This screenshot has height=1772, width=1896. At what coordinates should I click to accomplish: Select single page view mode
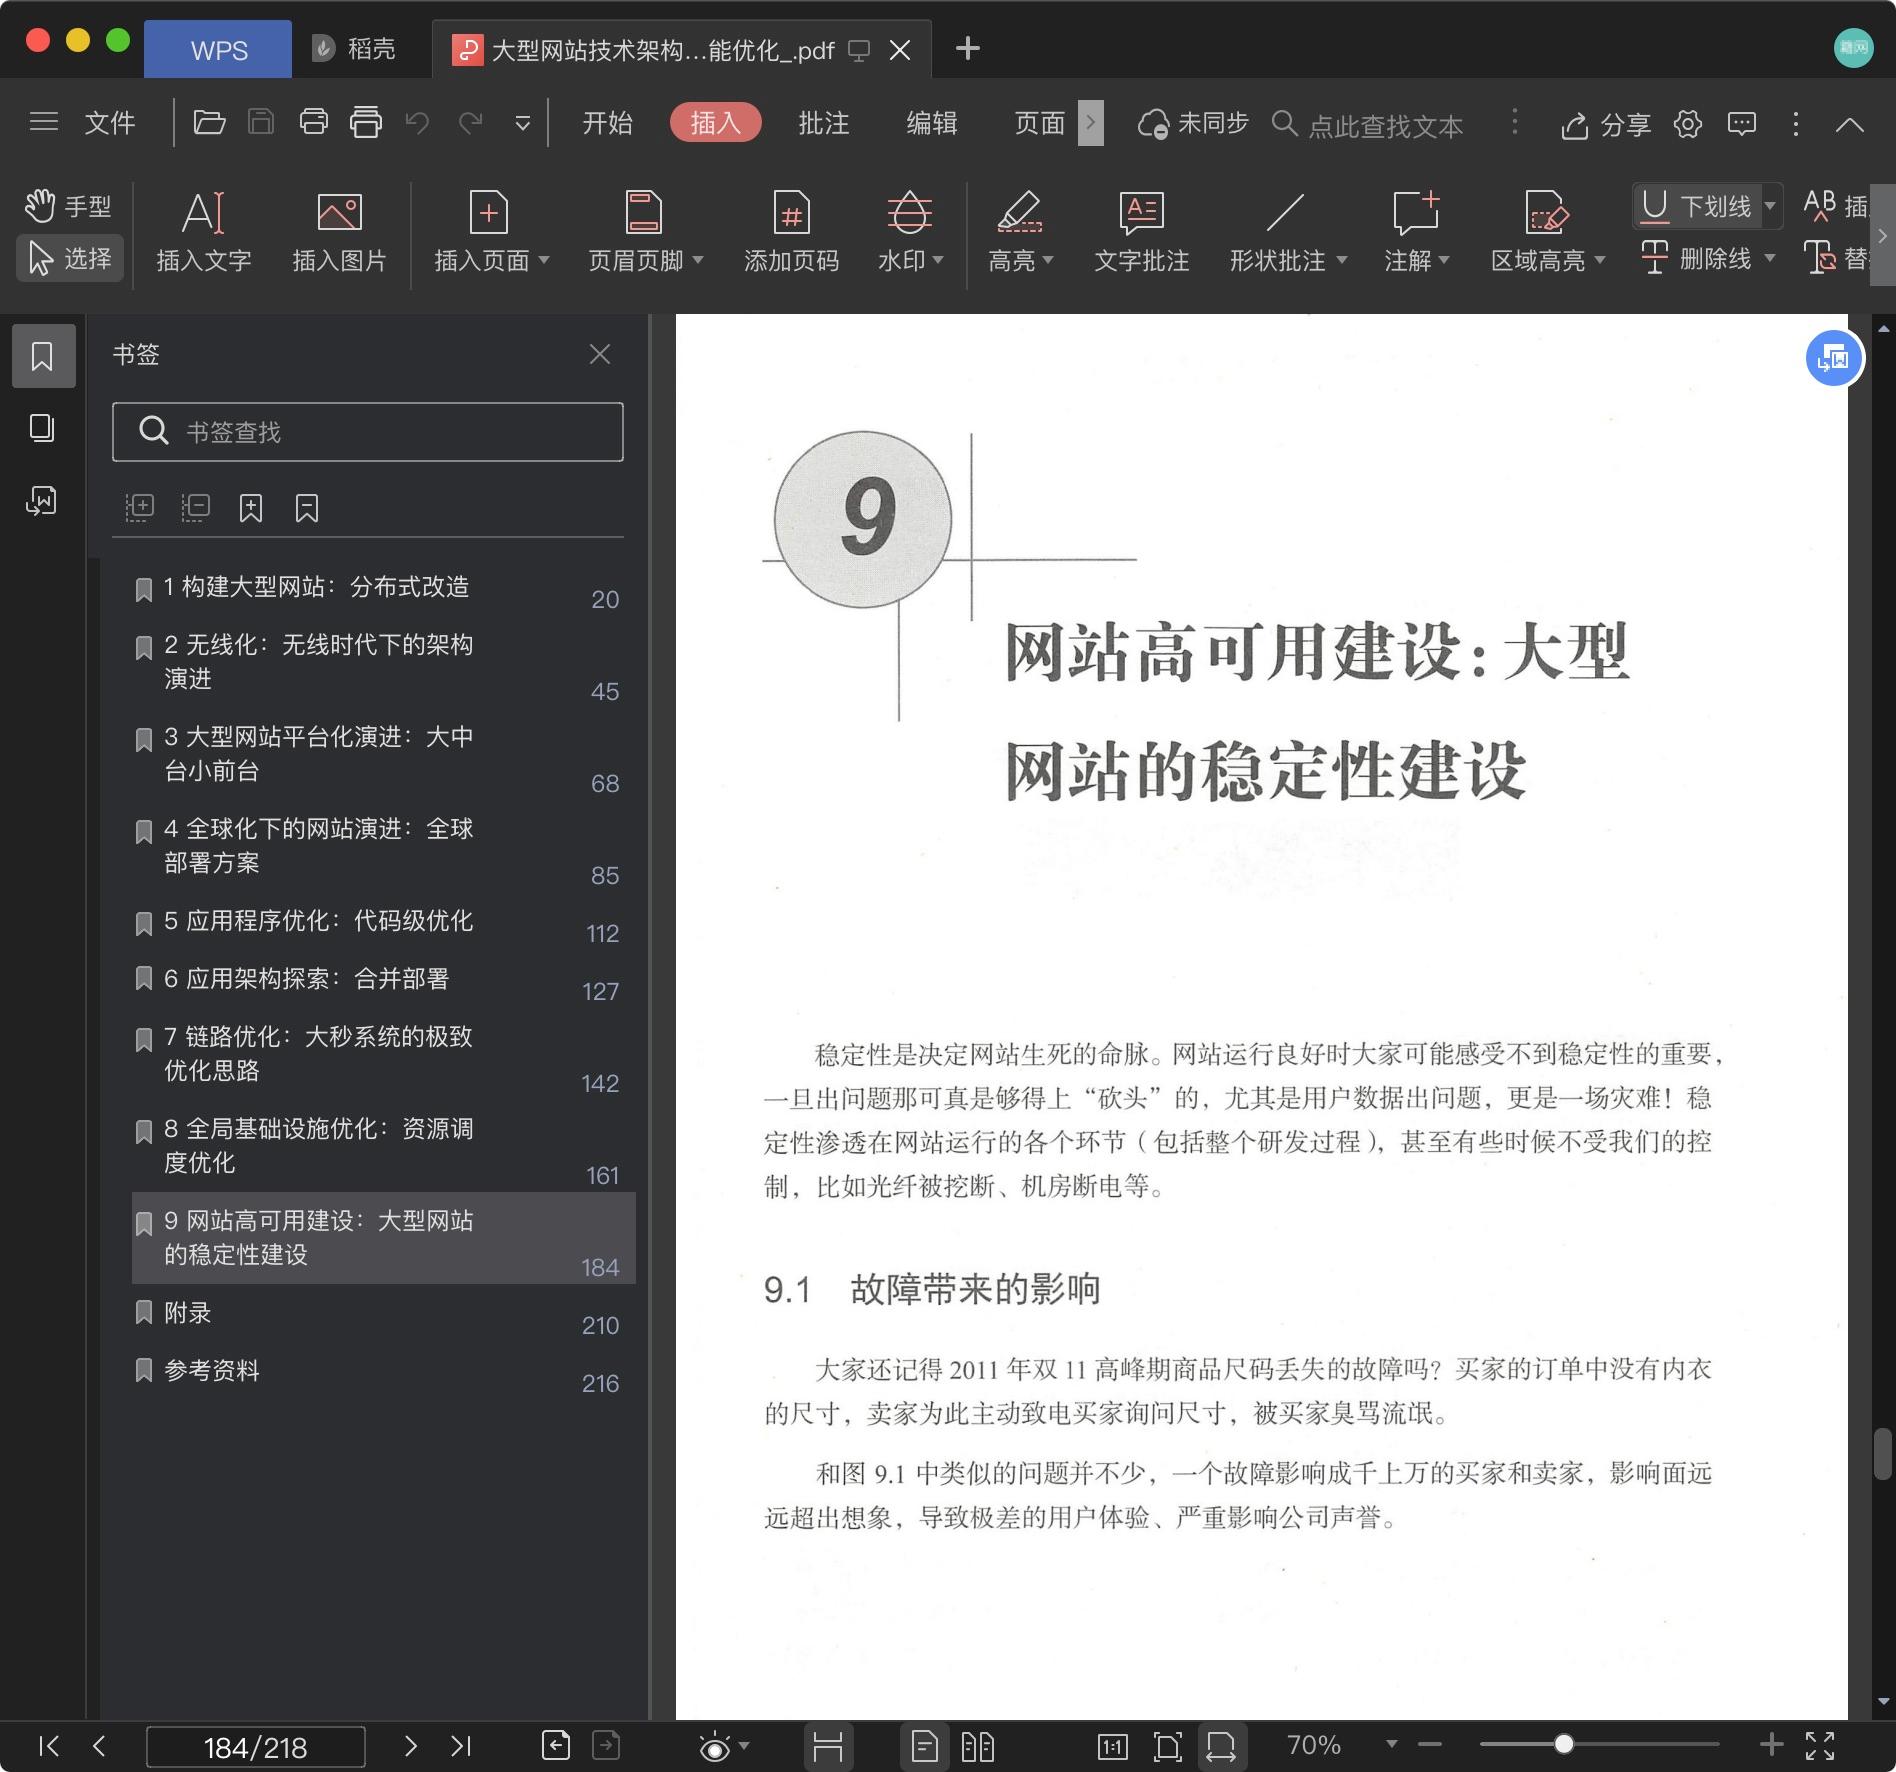point(925,1746)
